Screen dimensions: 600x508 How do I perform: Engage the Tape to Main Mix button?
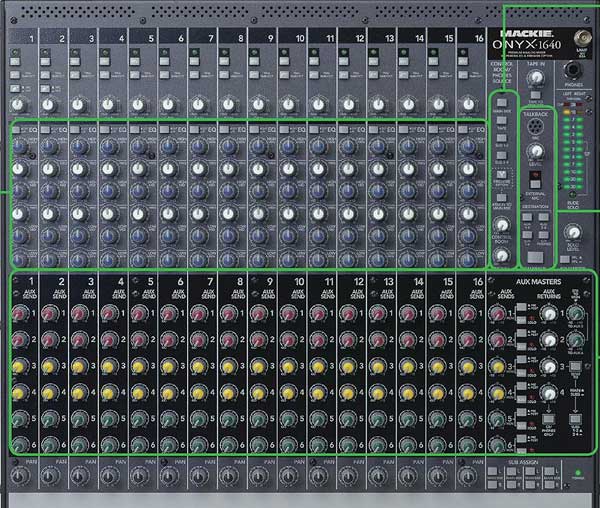[536, 94]
